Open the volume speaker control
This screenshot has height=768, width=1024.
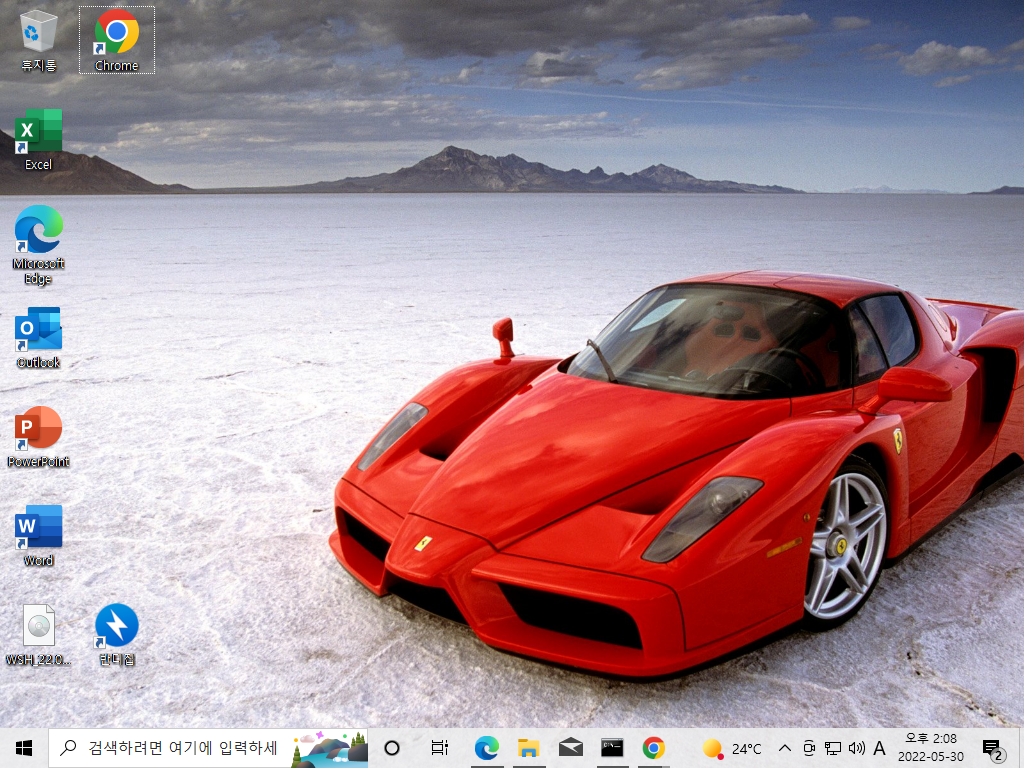856,748
